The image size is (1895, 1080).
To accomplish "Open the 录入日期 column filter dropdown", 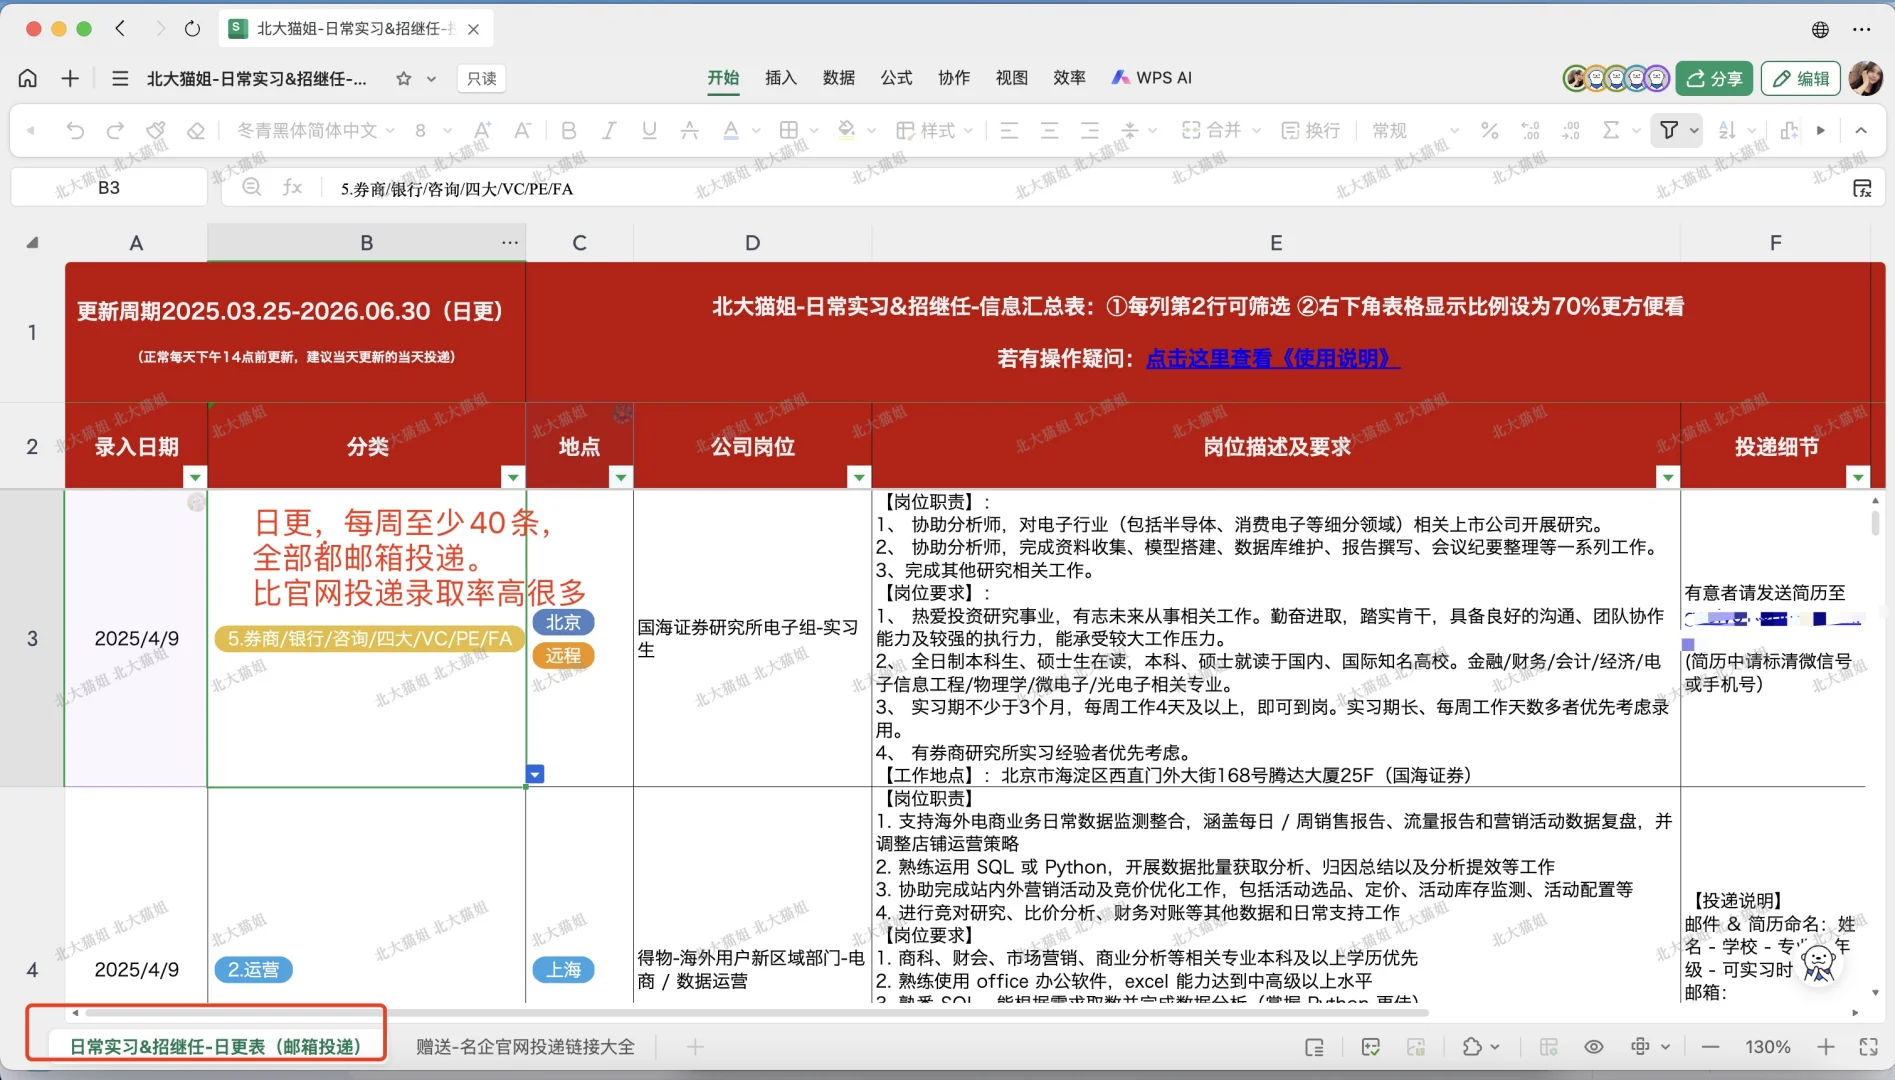I will 195,477.
